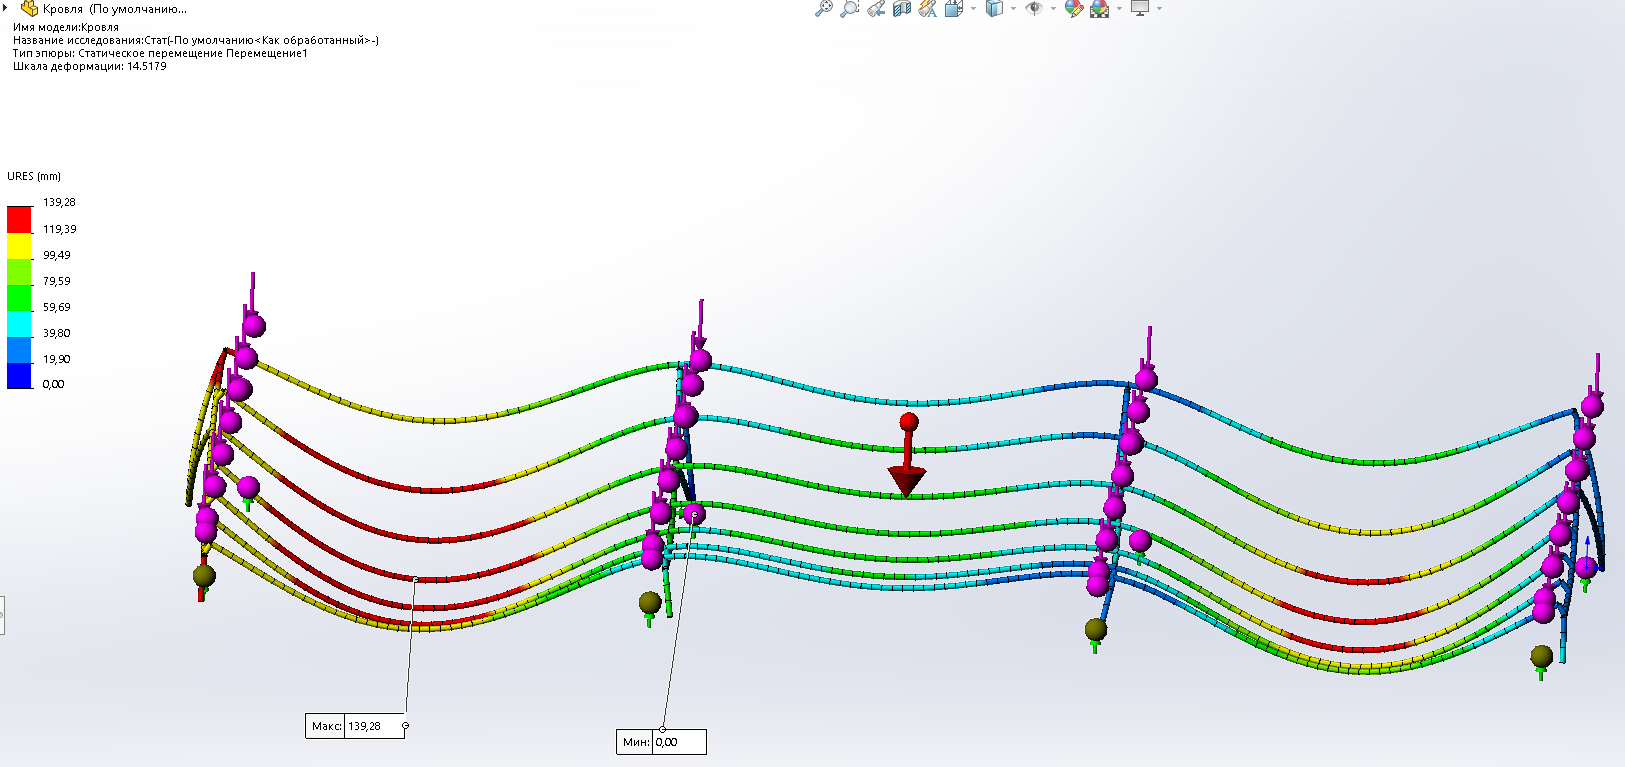Open the View Settings monitor dropdown arrow

(1159, 9)
